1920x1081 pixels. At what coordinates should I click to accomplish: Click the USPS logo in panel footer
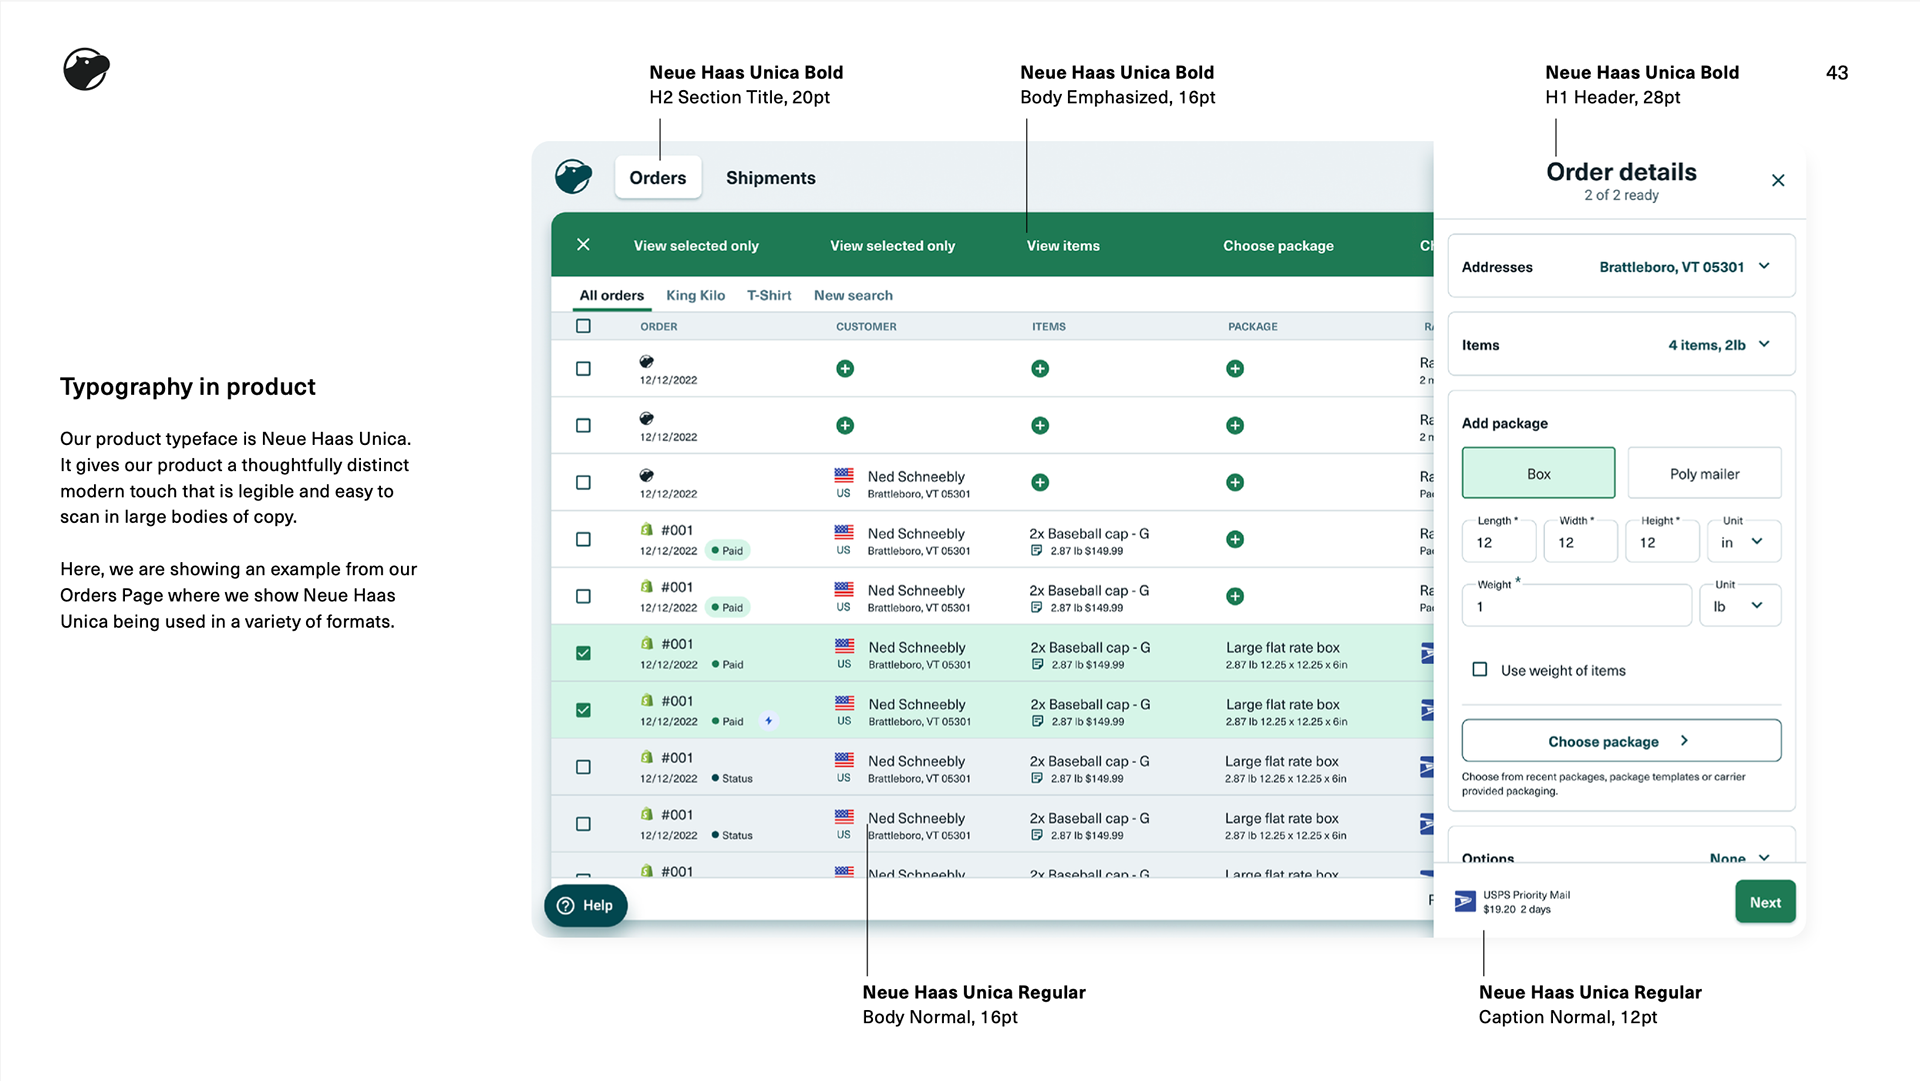pos(1465,902)
